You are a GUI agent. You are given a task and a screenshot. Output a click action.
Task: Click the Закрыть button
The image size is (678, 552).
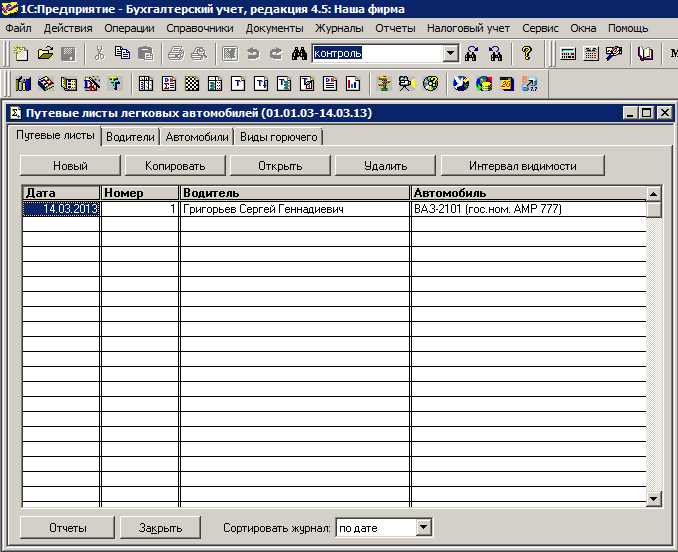(x=160, y=528)
